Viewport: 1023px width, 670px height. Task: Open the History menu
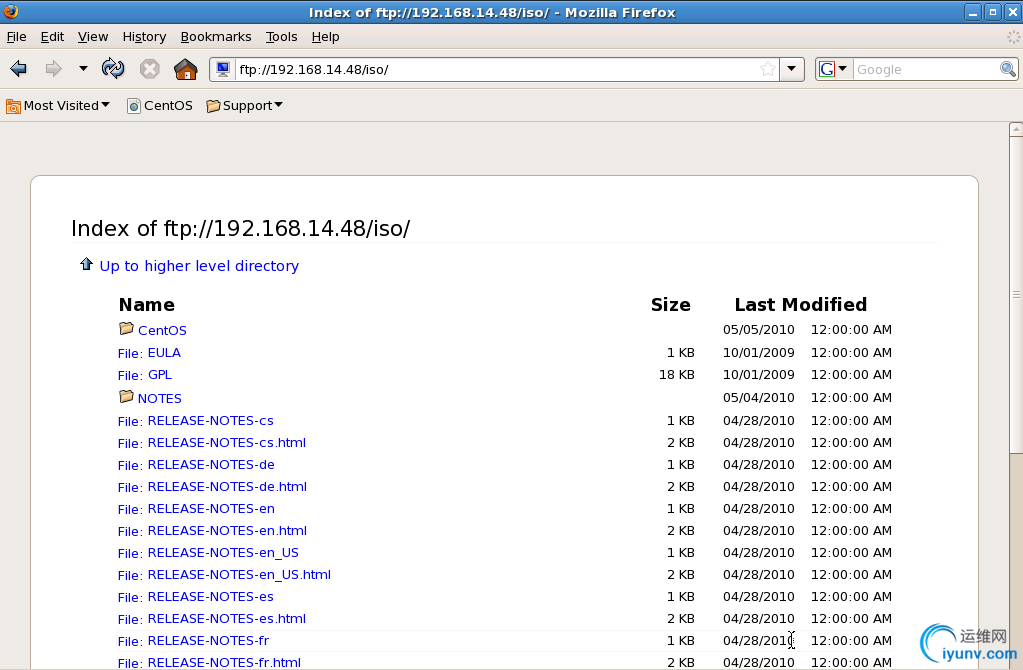144,37
